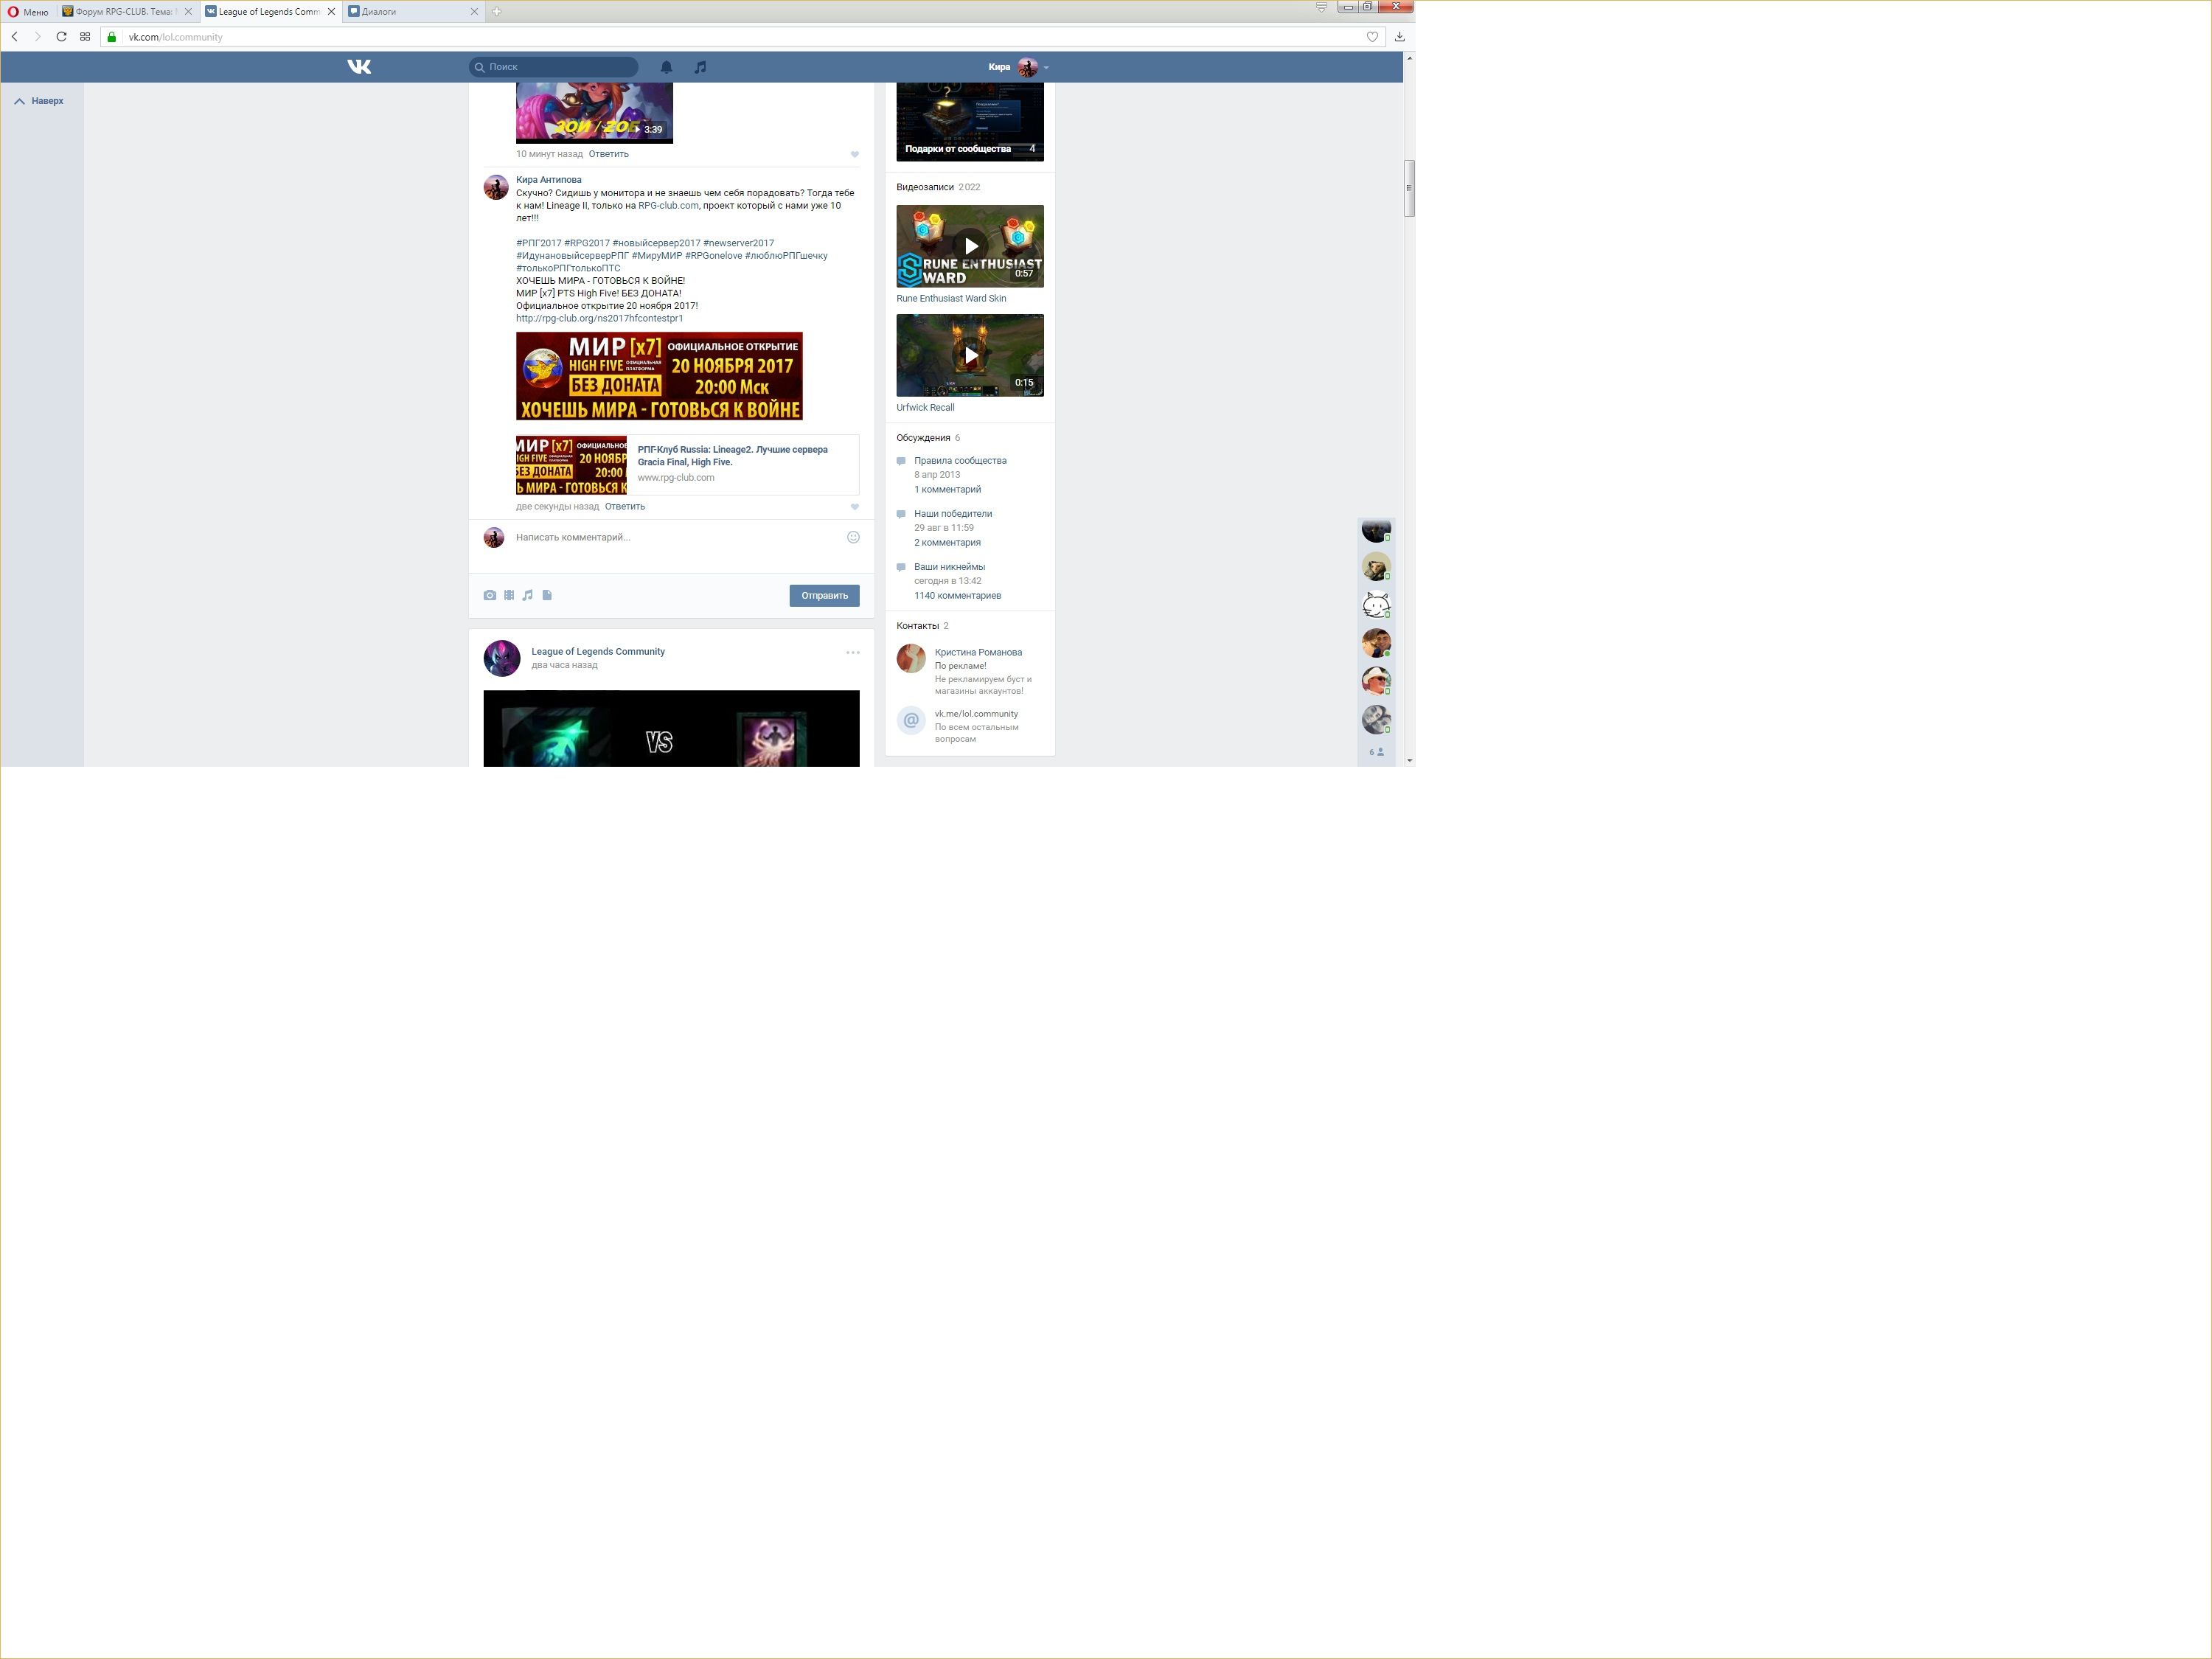Attach a photo using camera icon
The width and height of the screenshot is (2212, 1659).
click(489, 595)
